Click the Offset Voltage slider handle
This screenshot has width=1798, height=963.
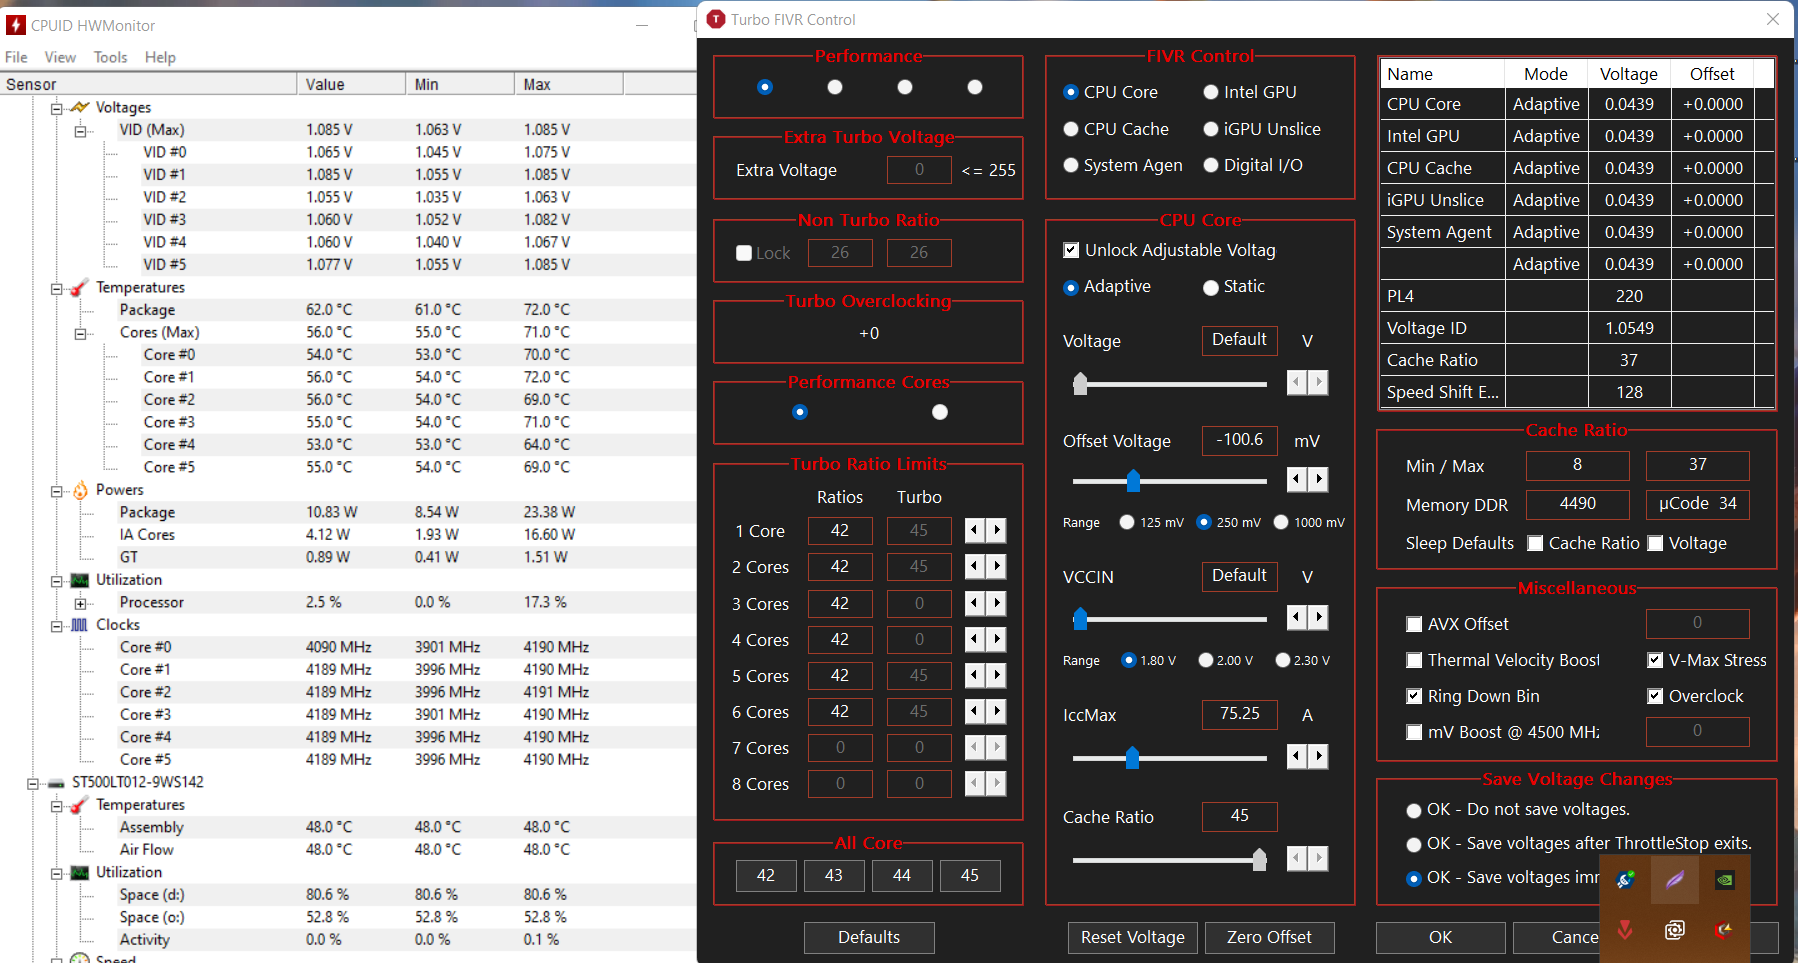click(x=1133, y=481)
